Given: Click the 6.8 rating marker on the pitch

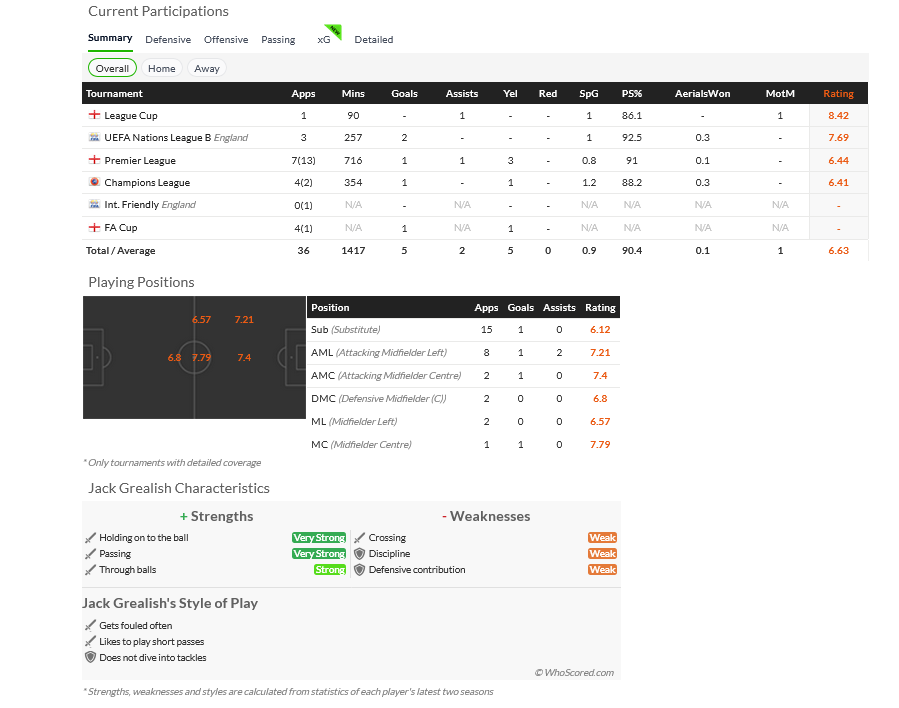Looking at the screenshot, I should (174, 358).
